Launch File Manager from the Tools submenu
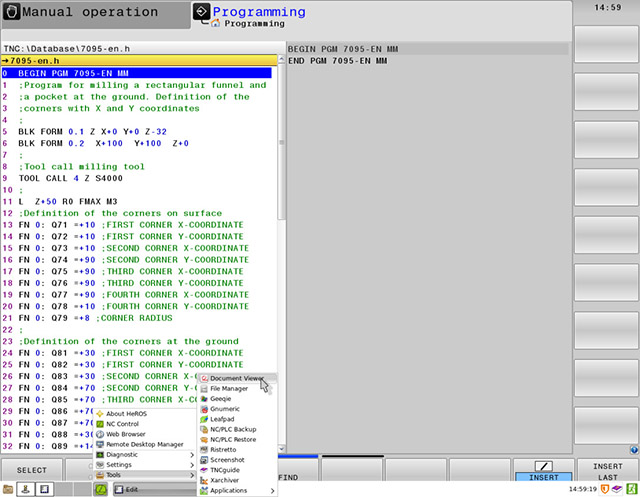This screenshot has height=497, width=640. 228,388
